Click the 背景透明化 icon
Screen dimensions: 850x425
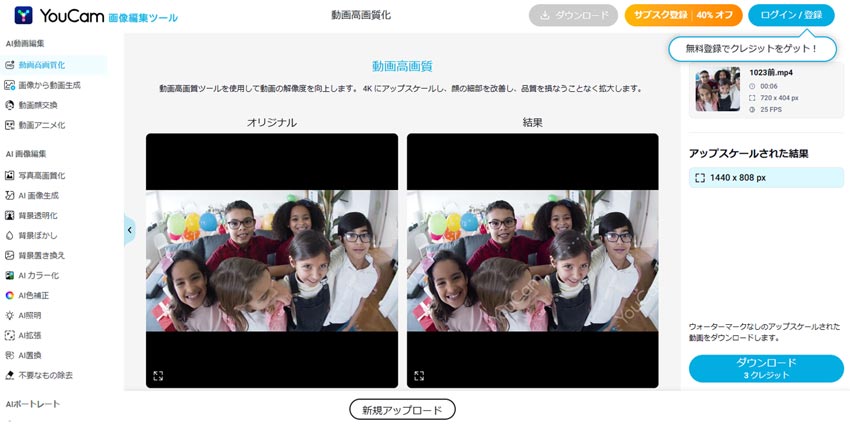click(9, 216)
